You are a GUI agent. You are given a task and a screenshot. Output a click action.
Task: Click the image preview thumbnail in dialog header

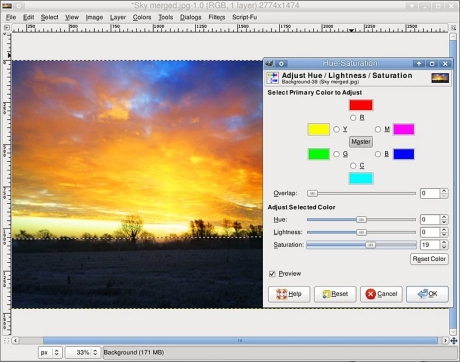[x=440, y=78]
